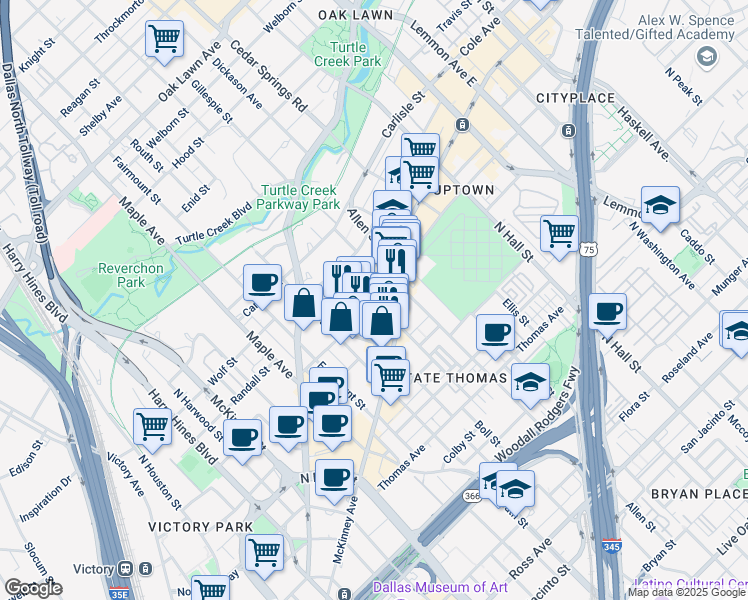Select the coffee cup marker near Maple Ave and Cedar Springs

tap(262, 283)
